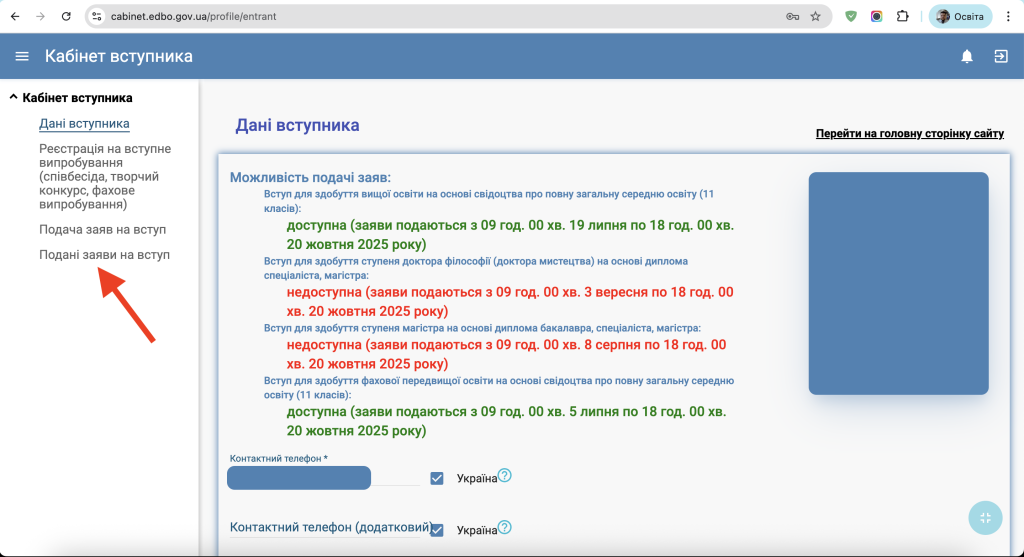
Task: Open the green shield extension
Action: pyautogui.click(x=851, y=16)
